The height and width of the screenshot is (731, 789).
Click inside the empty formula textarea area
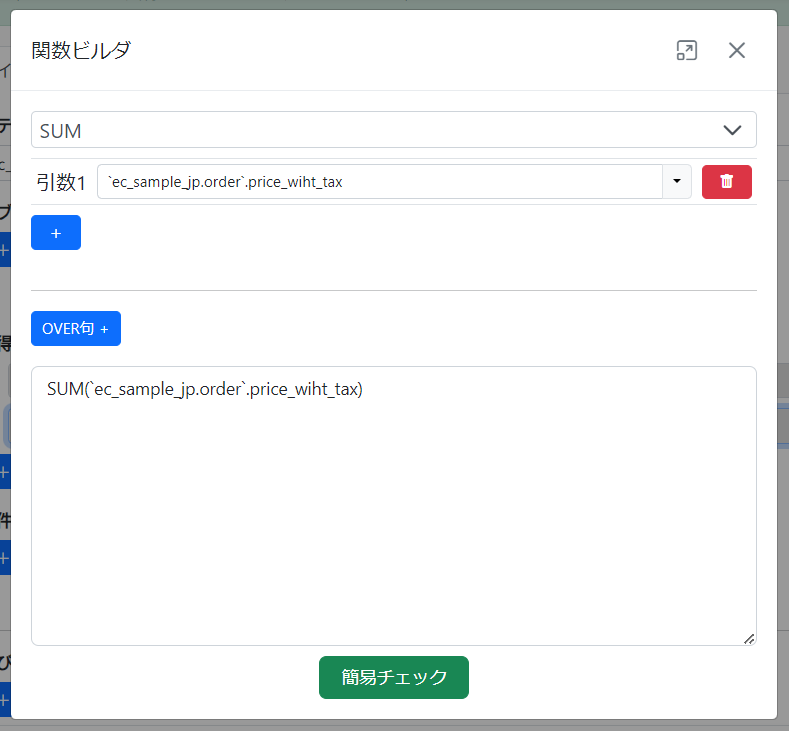coord(394,520)
